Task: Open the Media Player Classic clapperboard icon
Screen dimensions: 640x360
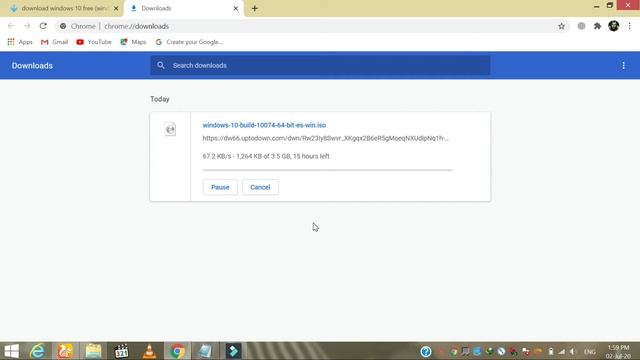Action: (121, 351)
